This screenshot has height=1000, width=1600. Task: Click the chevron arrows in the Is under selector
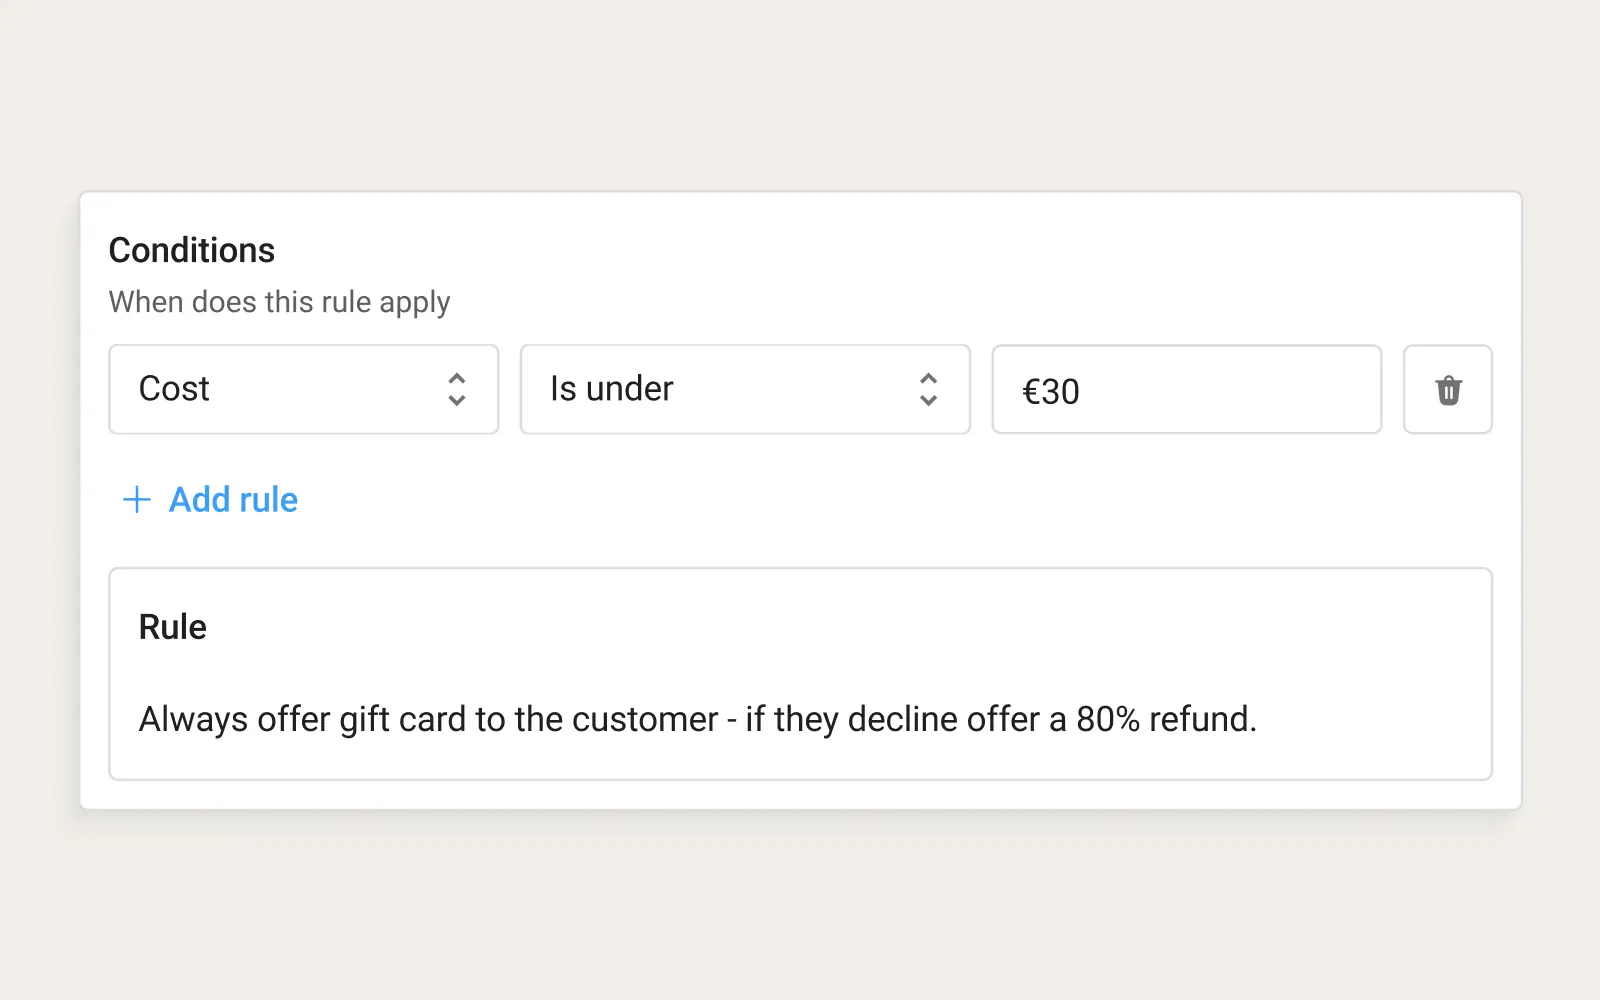928,390
